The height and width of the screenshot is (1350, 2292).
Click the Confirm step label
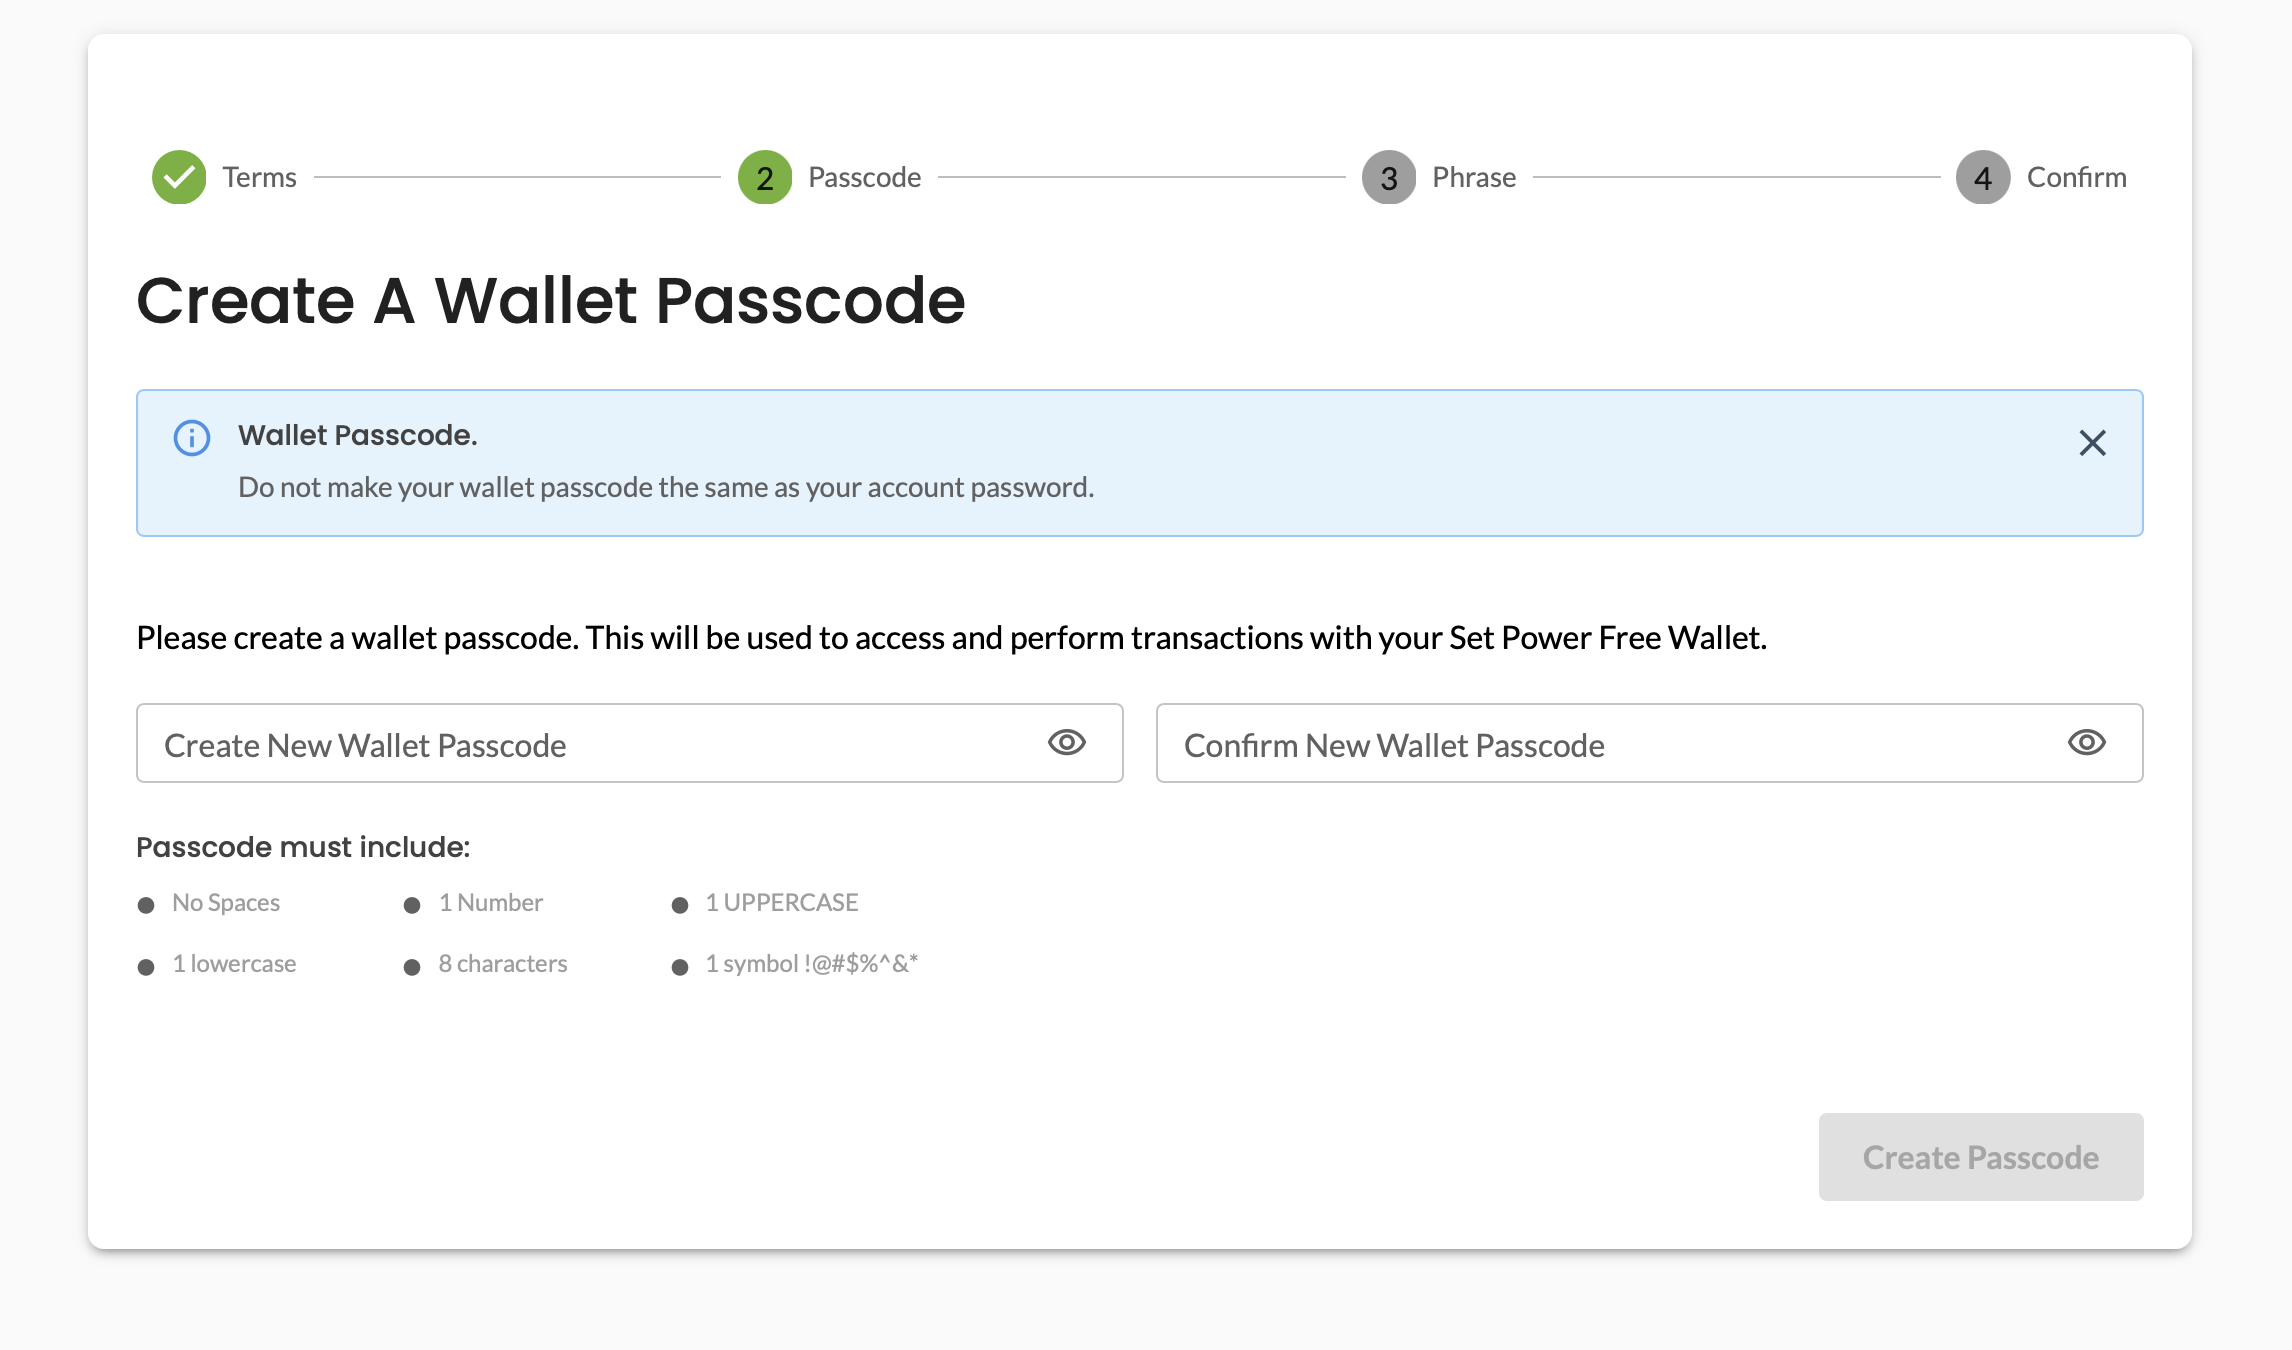click(x=2077, y=177)
